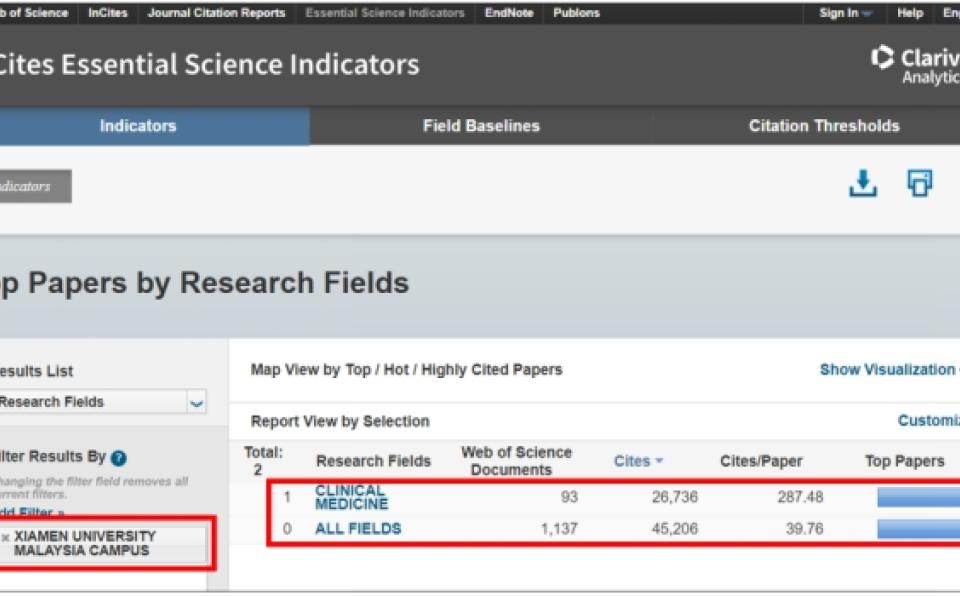Viewport: 960px width, 596px height.
Task: Click the Top Papers column header
Action: coord(904,461)
